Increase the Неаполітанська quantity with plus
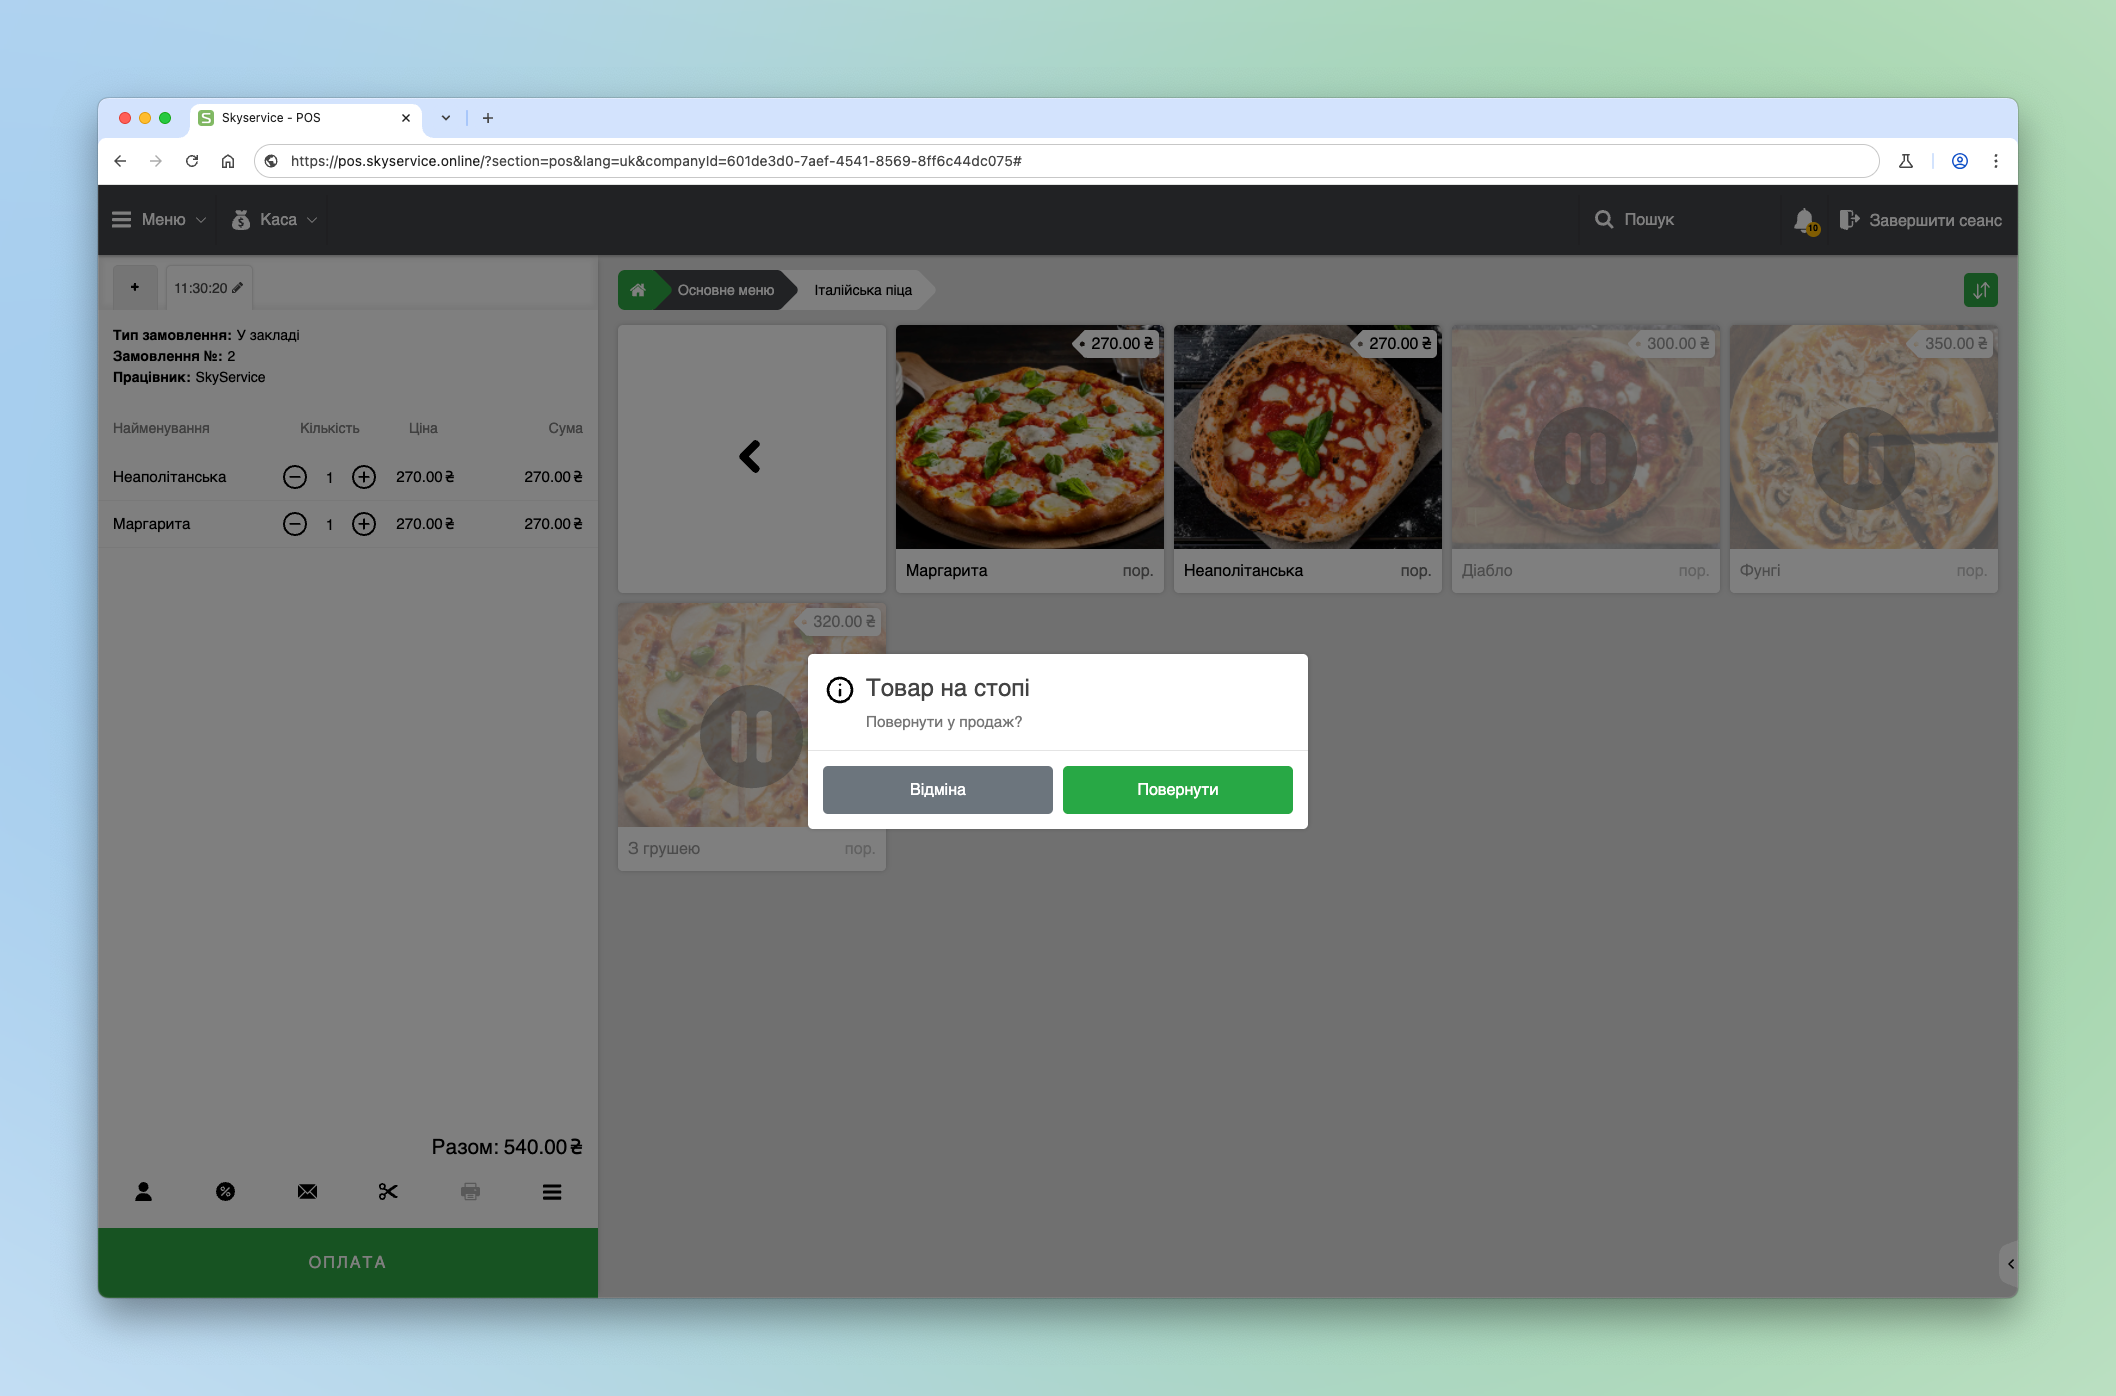Image resolution: width=2116 pixels, height=1396 pixels. click(364, 477)
